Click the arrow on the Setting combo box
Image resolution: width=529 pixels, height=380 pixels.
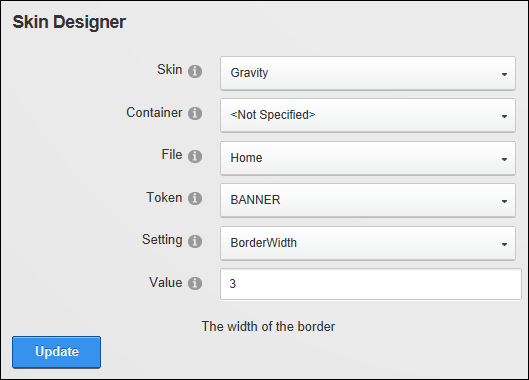[504, 244]
